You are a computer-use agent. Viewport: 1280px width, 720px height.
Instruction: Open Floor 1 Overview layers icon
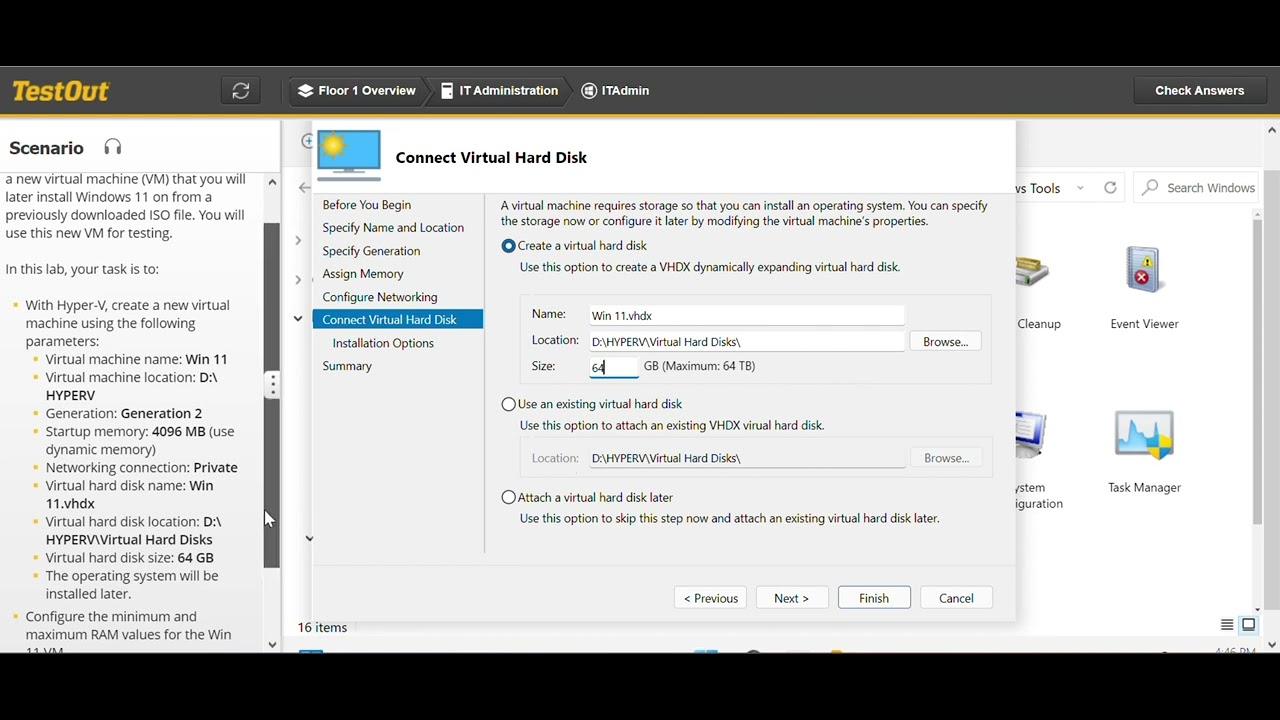306,91
